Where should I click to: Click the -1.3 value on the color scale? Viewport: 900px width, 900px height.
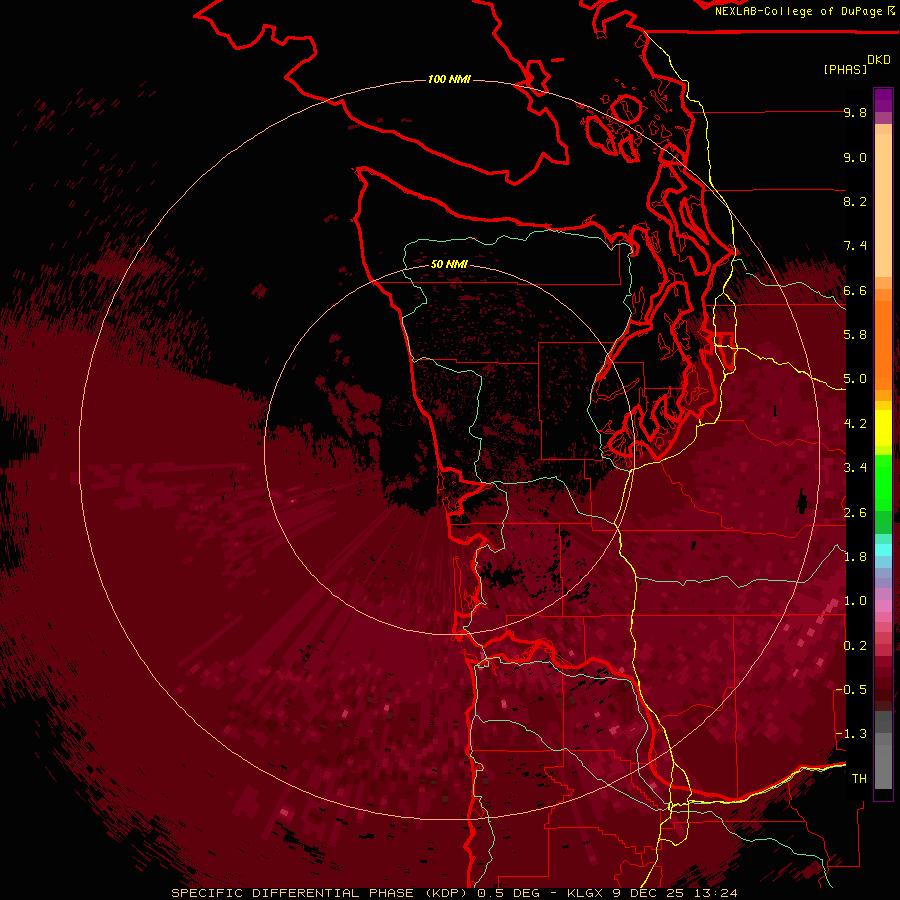point(851,734)
